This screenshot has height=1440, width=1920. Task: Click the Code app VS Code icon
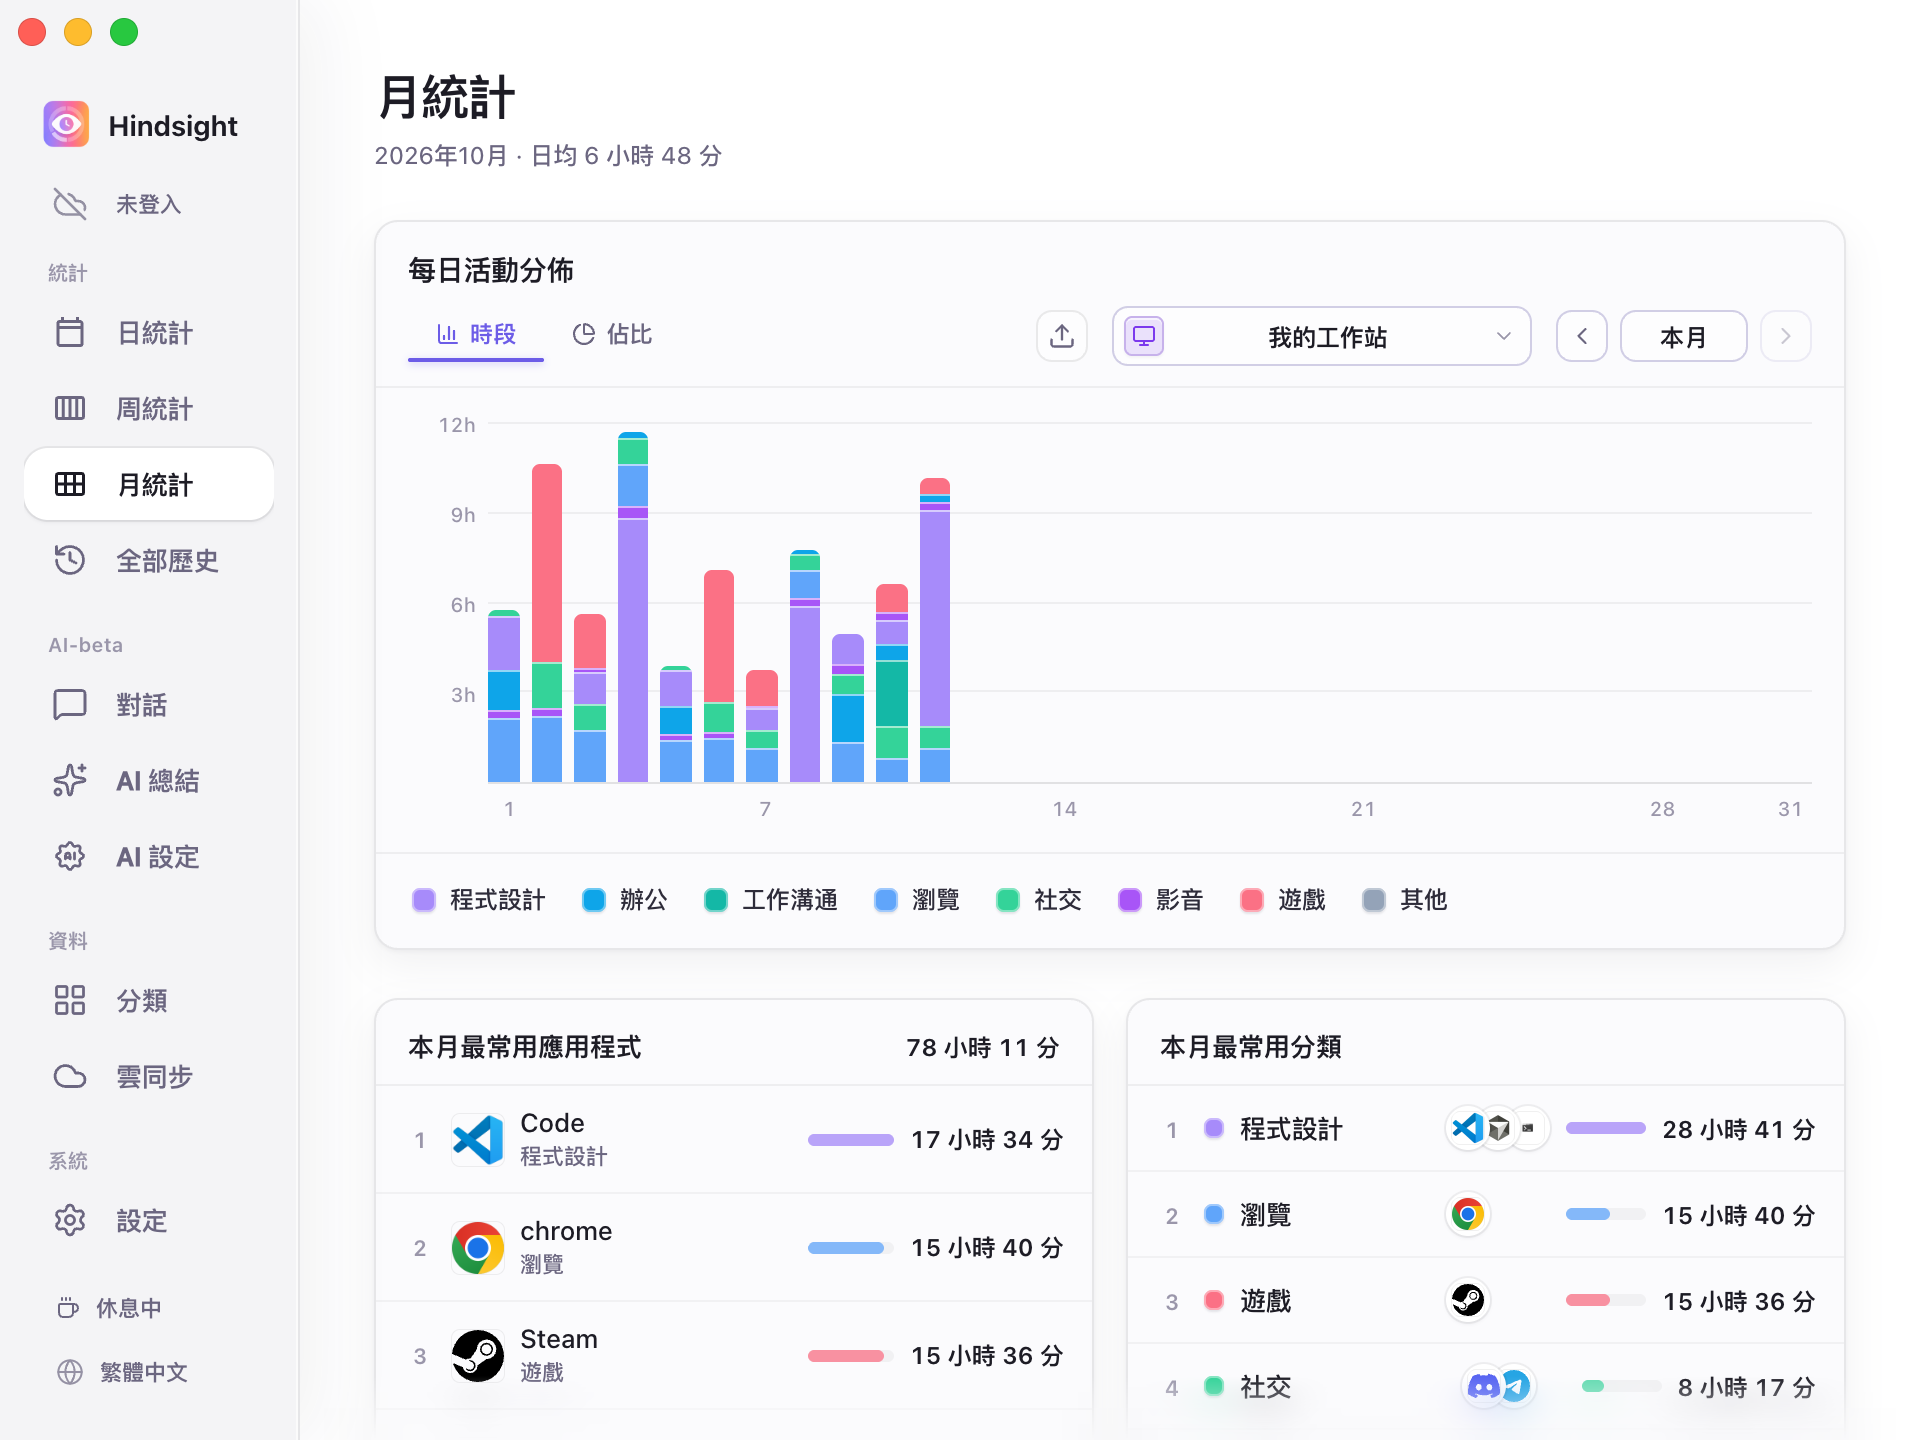coord(478,1140)
